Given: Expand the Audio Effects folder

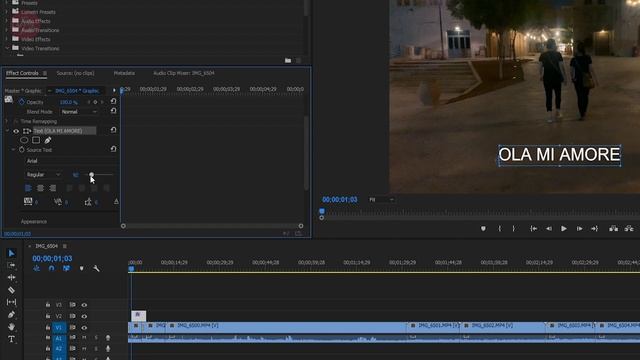Looking at the screenshot, I should coord(6,21).
